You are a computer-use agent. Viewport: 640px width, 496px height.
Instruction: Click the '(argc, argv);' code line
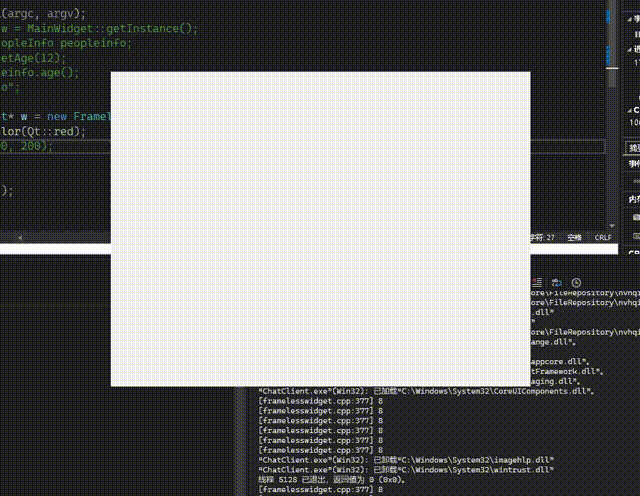click(43, 13)
